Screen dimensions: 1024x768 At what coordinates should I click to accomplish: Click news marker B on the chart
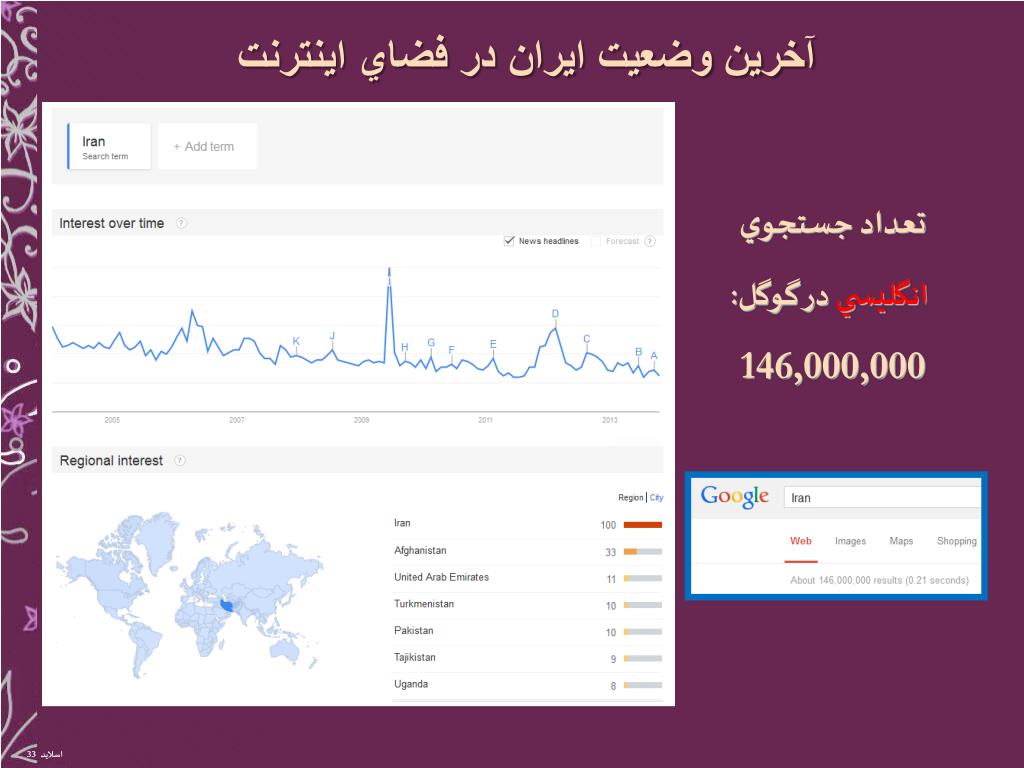click(639, 352)
